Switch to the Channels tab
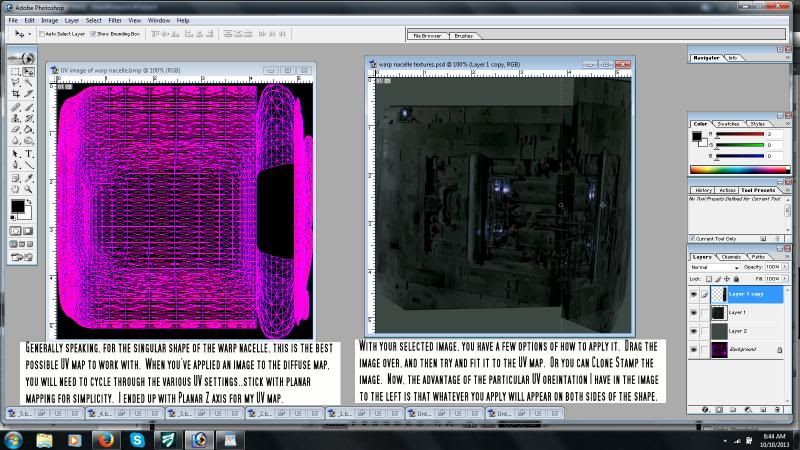800x450 pixels. click(731, 257)
